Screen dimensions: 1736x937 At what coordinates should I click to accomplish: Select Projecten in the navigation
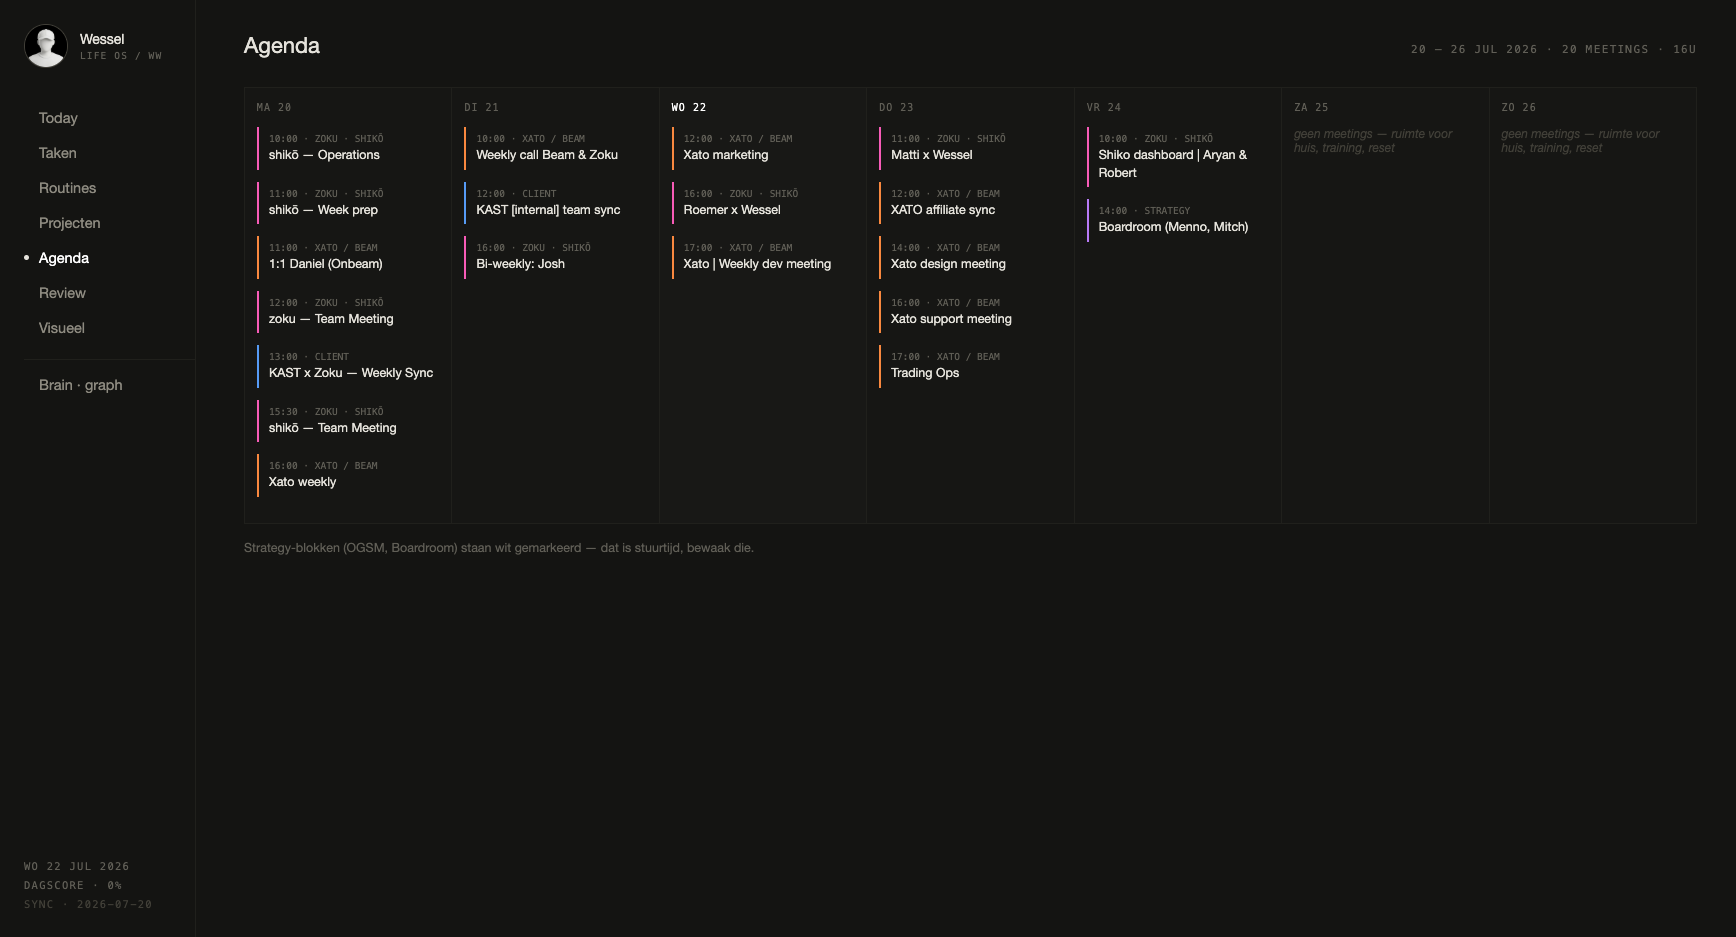pos(69,223)
